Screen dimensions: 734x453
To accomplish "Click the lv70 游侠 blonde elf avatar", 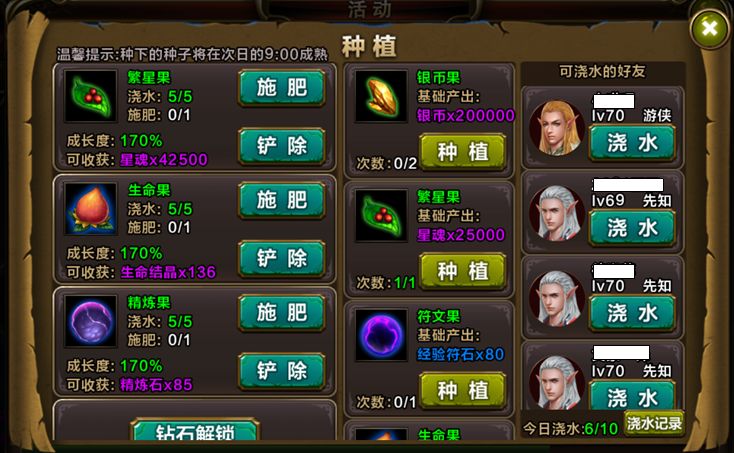I will (x=557, y=127).
